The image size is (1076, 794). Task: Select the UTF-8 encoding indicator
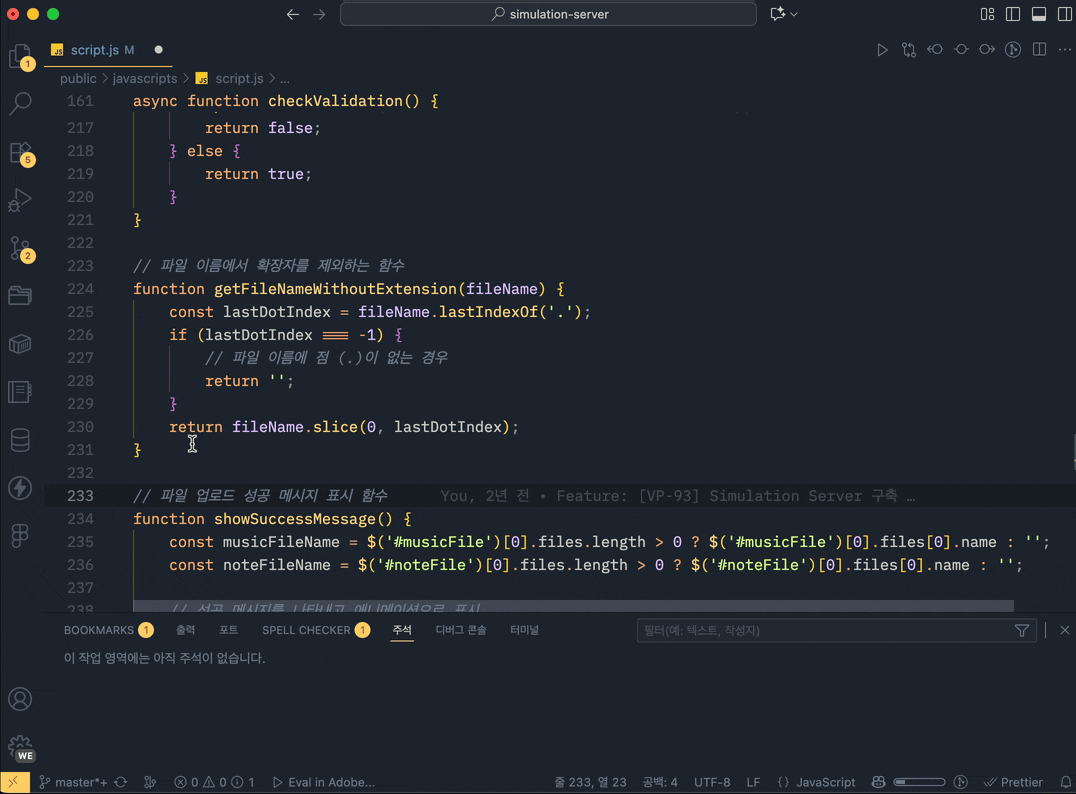[712, 782]
